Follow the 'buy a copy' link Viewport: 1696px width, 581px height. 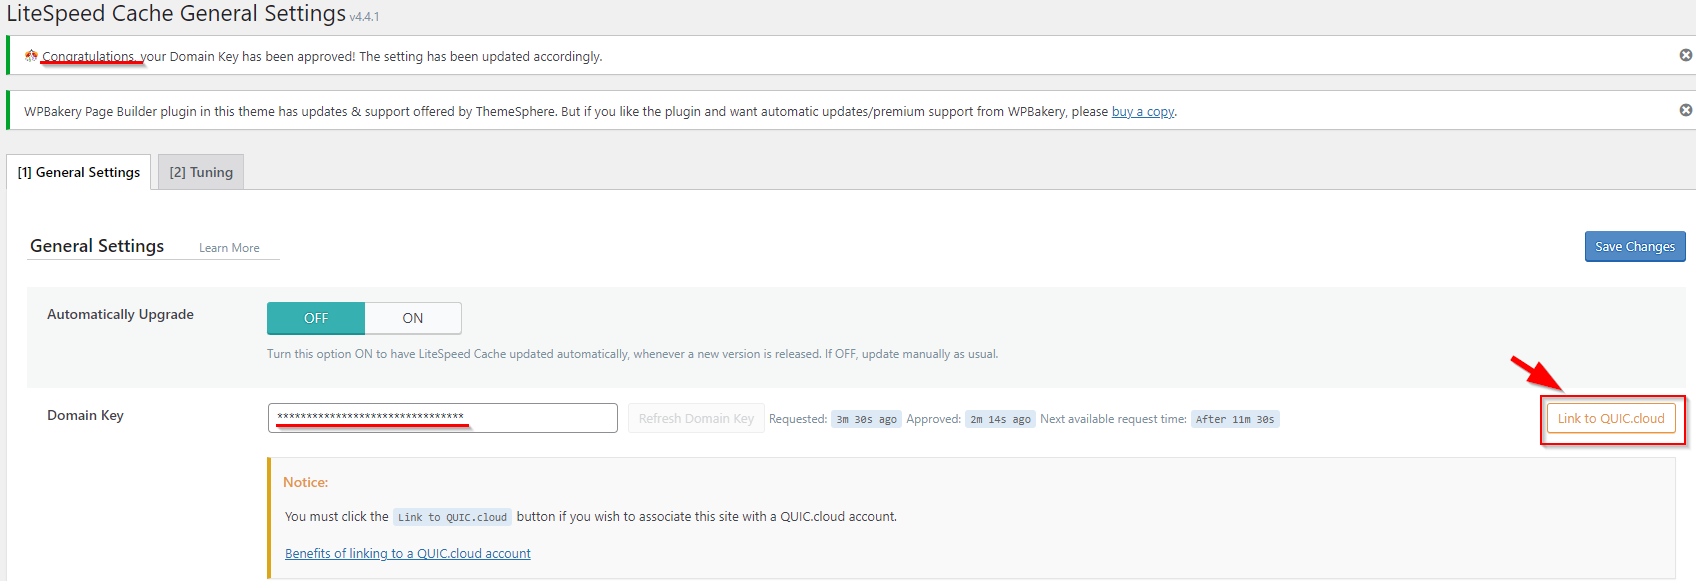[x=1142, y=112]
